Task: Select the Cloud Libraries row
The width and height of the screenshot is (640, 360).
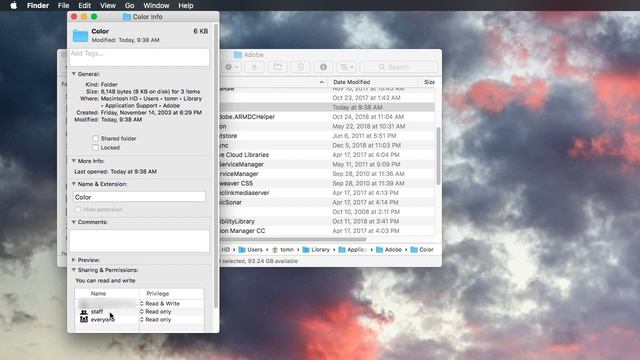Action: click(327, 155)
